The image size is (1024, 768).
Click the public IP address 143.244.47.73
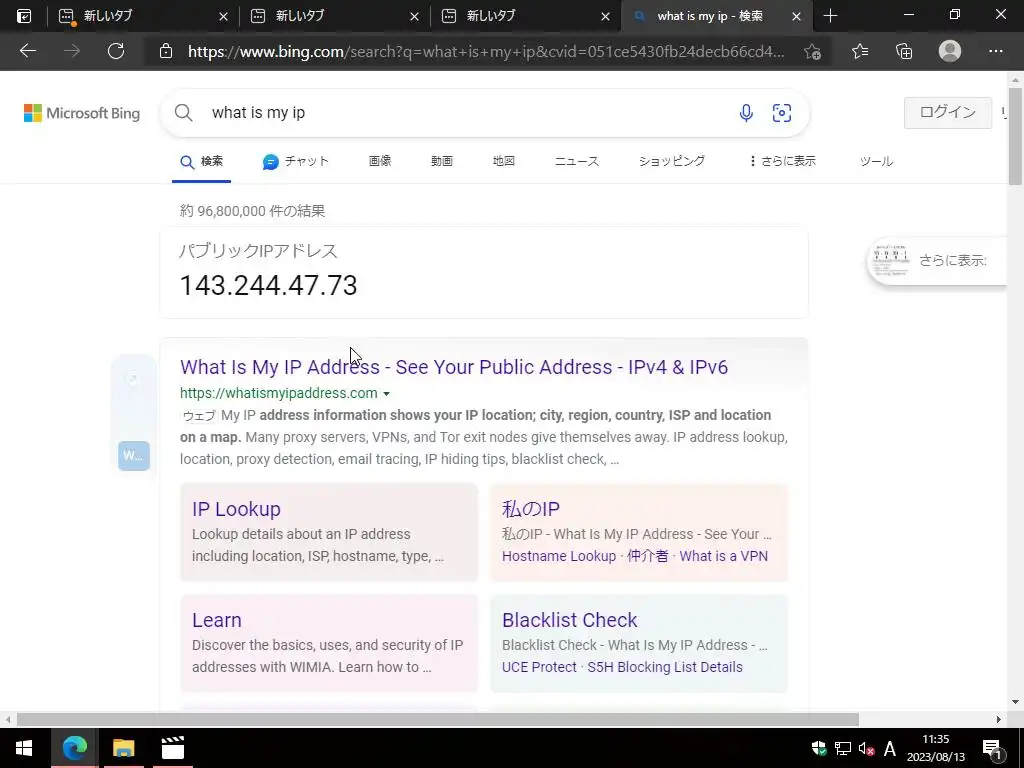point(268,285)
